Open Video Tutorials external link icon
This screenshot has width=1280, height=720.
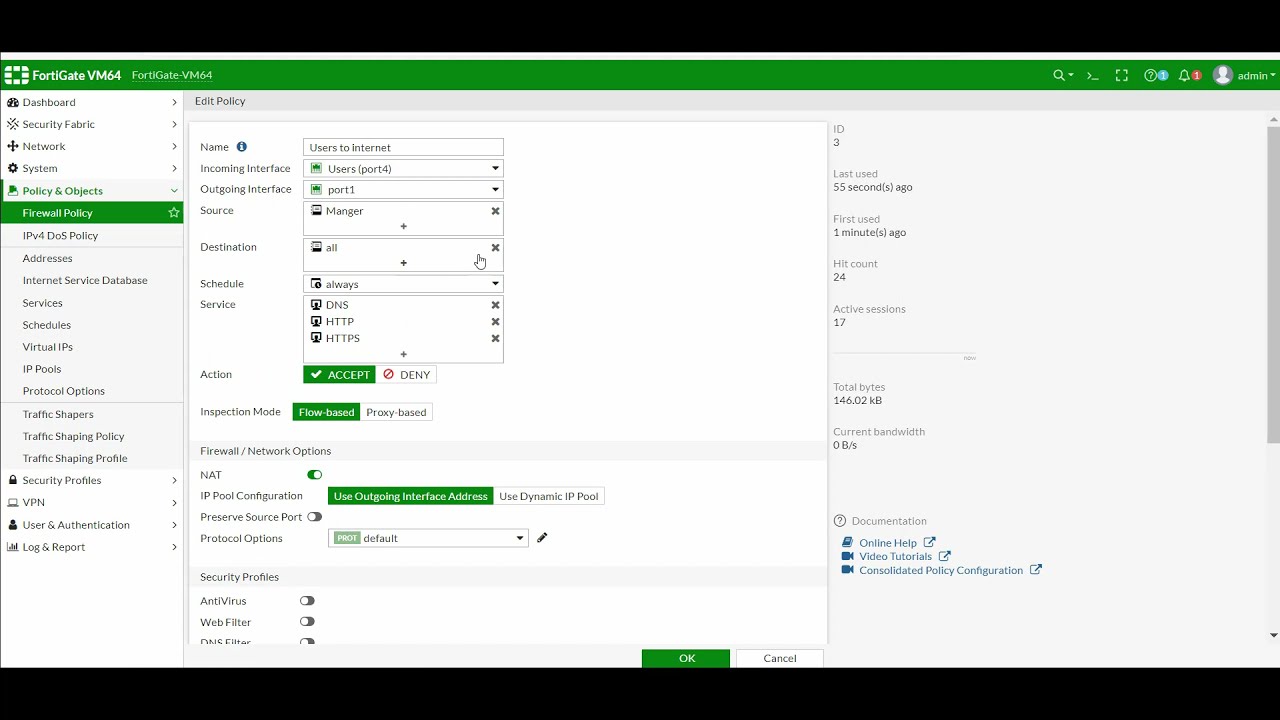click(x=944, y=556)
